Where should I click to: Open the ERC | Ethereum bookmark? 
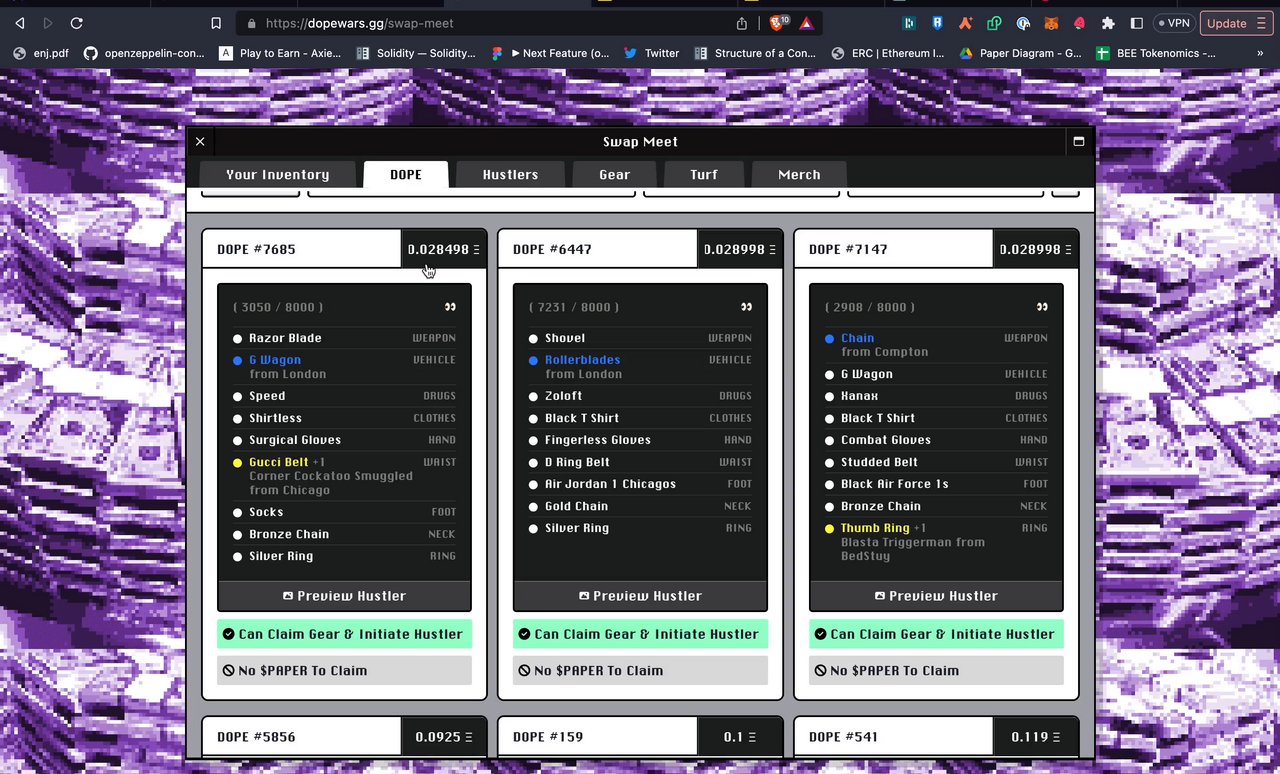point(887,53)
